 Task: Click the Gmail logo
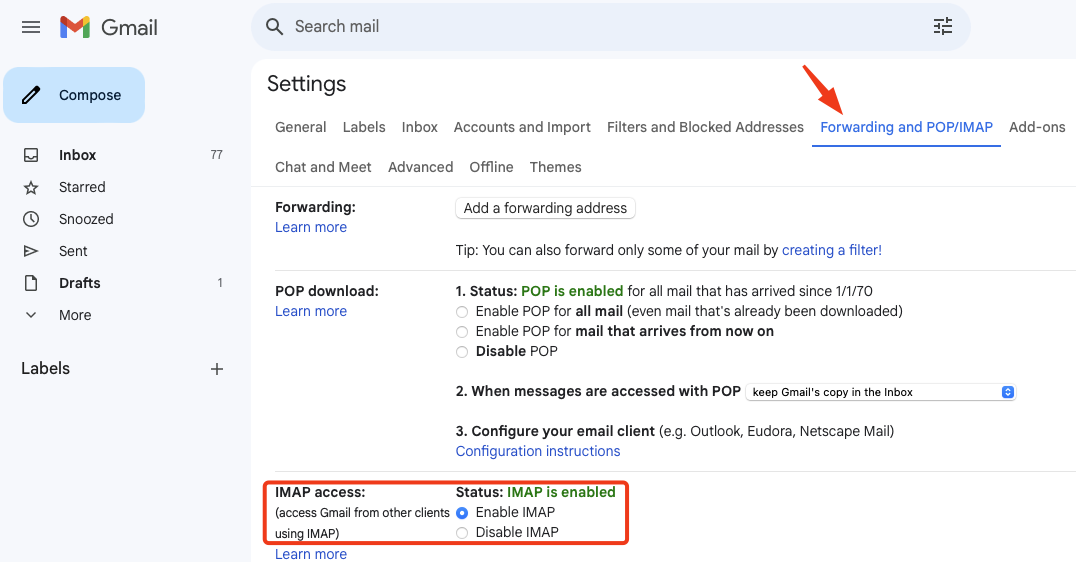coord(108,27)
